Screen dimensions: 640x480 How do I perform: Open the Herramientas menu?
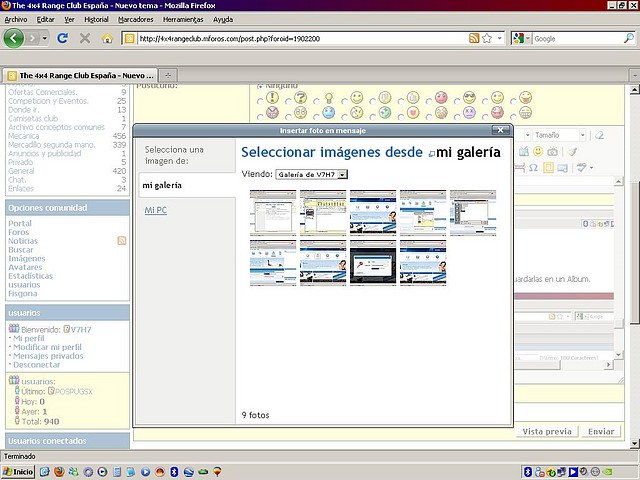(x=183, y=19)
